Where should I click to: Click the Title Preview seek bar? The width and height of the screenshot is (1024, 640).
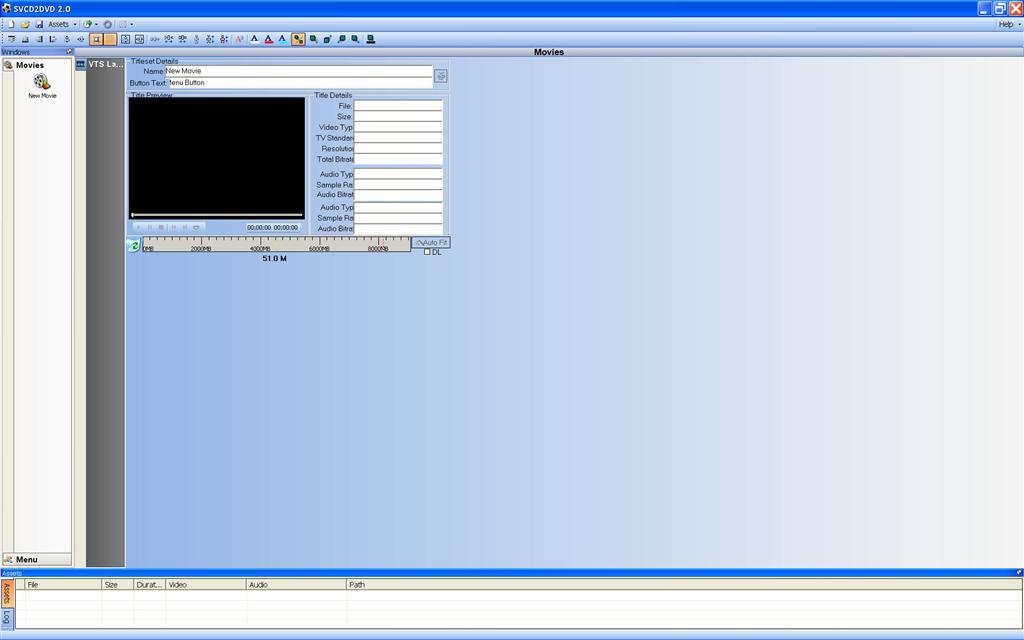(x=217, y=214)
